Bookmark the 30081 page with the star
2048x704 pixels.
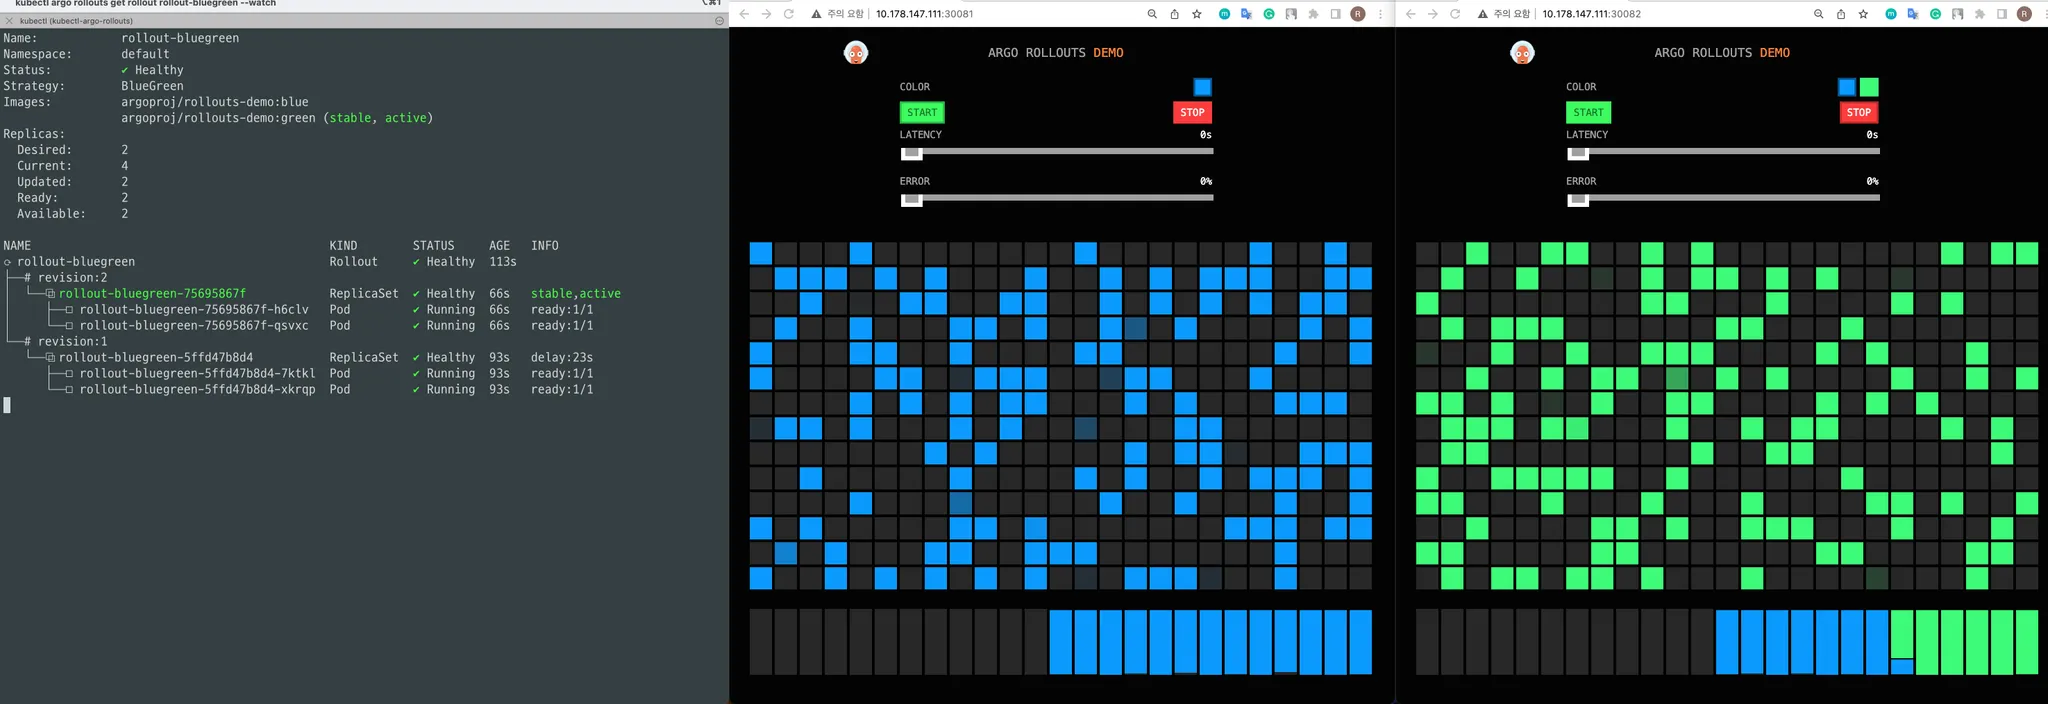tap(1197, 14)
